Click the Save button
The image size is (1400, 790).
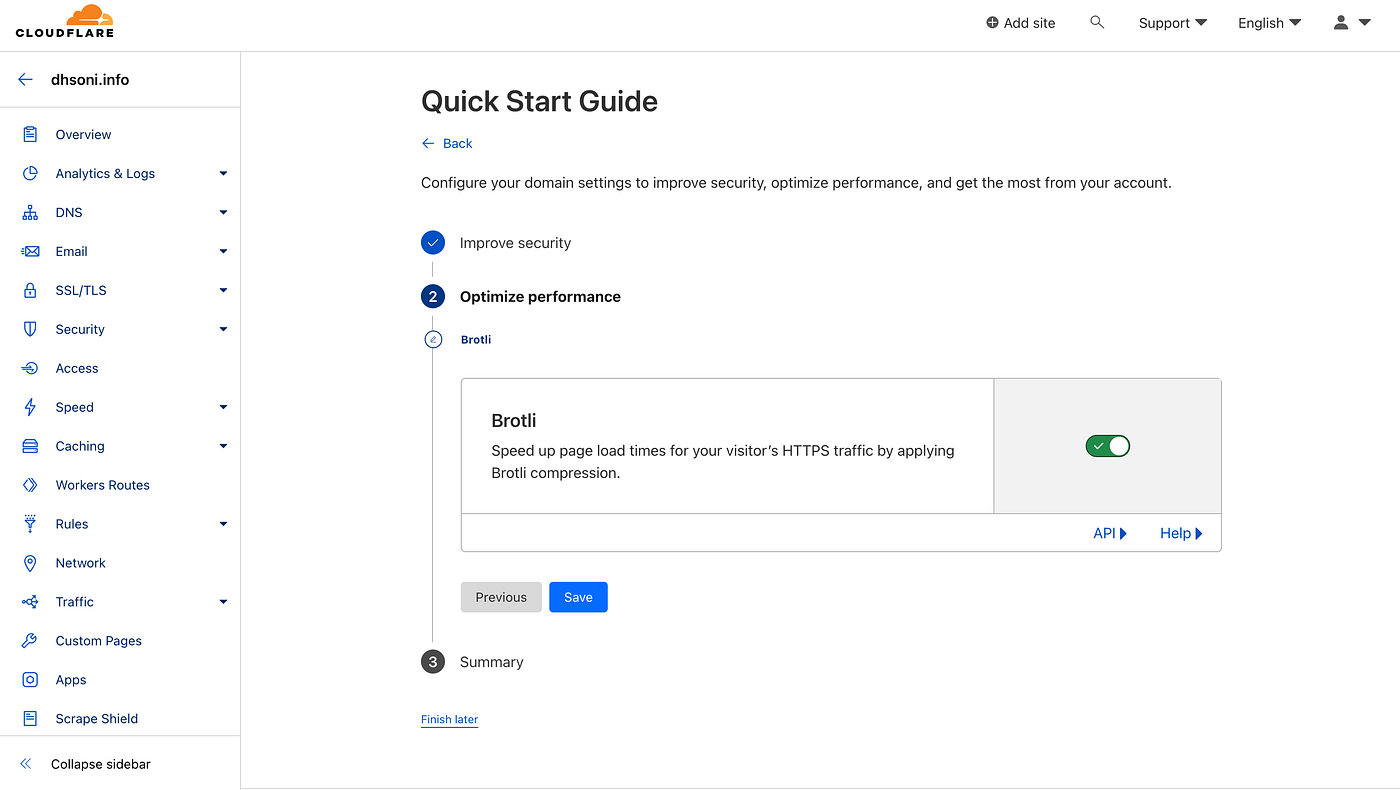point(578,597)
